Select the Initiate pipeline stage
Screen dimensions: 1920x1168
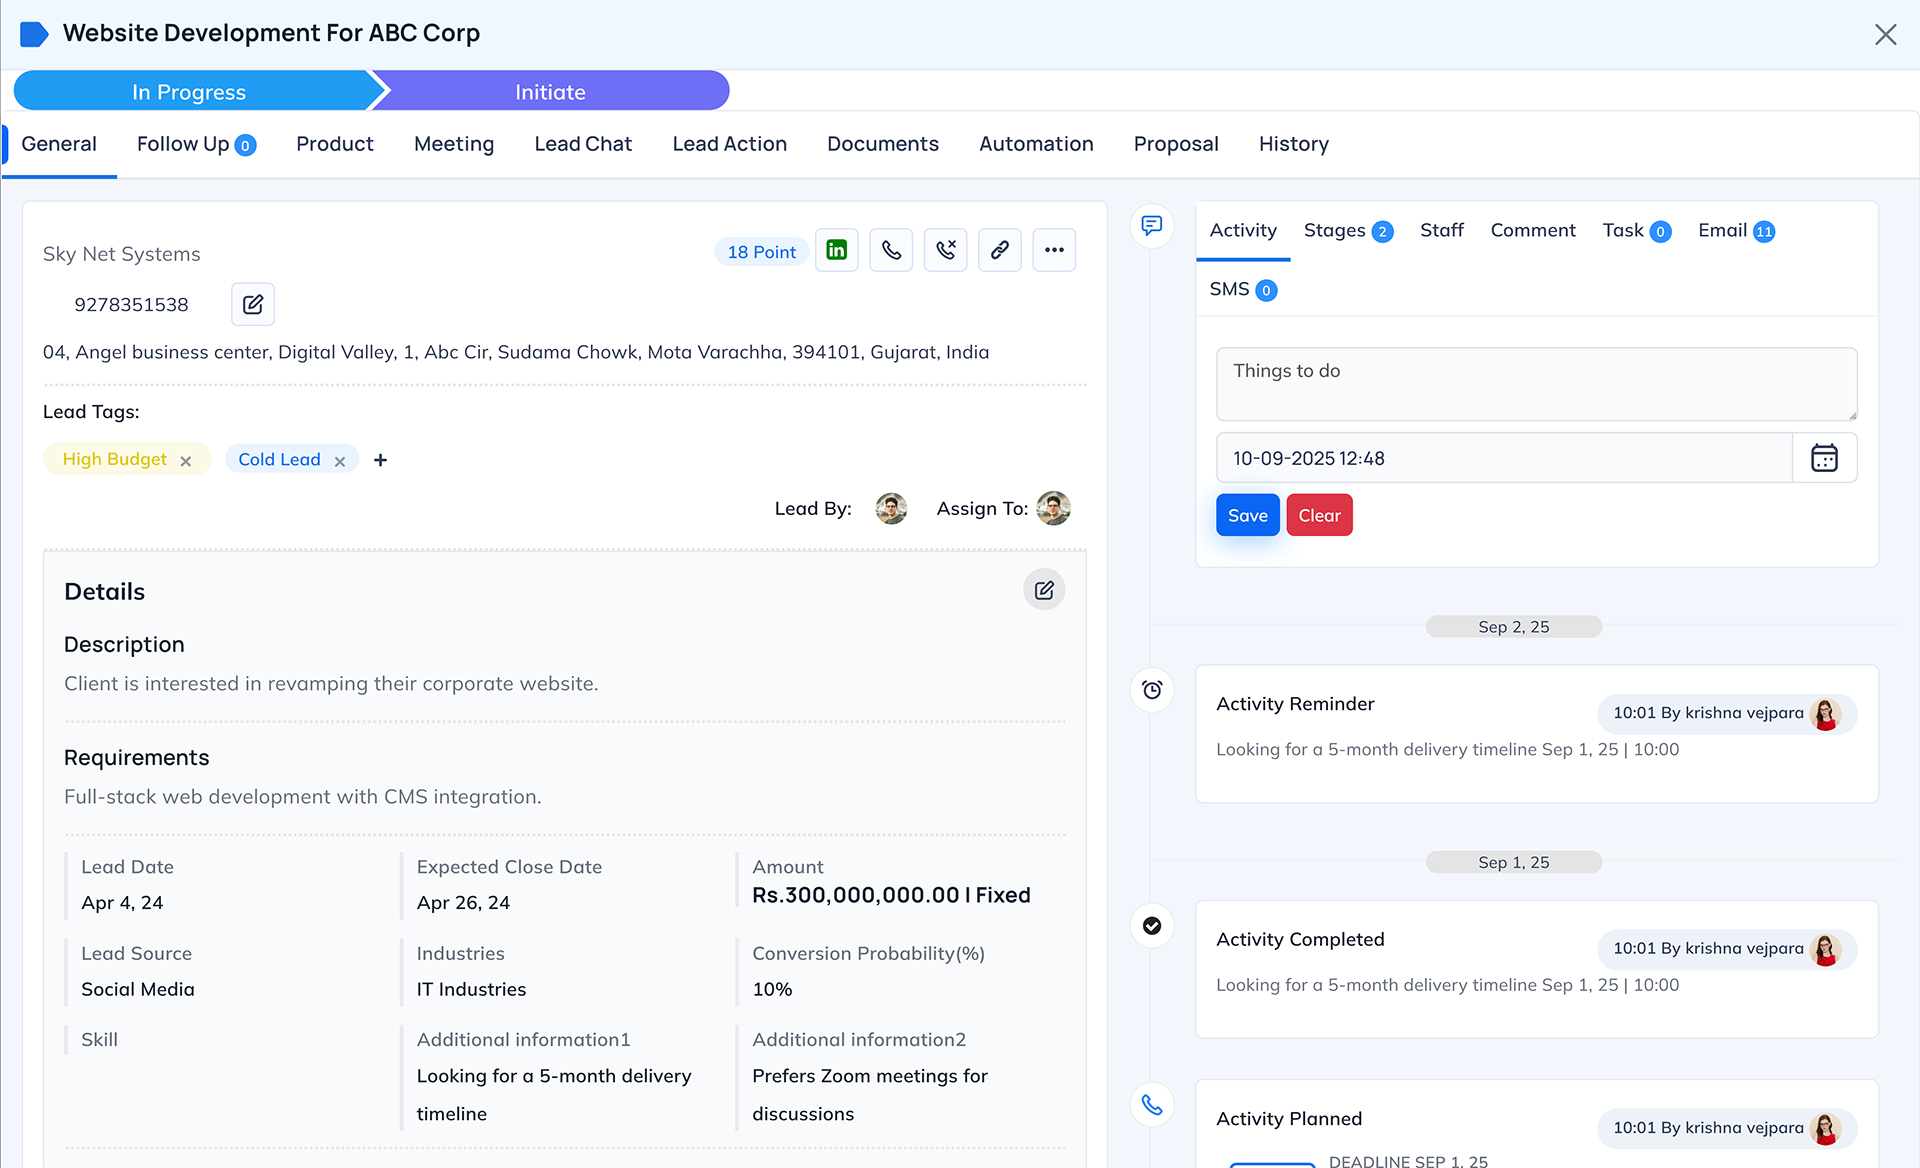click(x=550, y=92)
